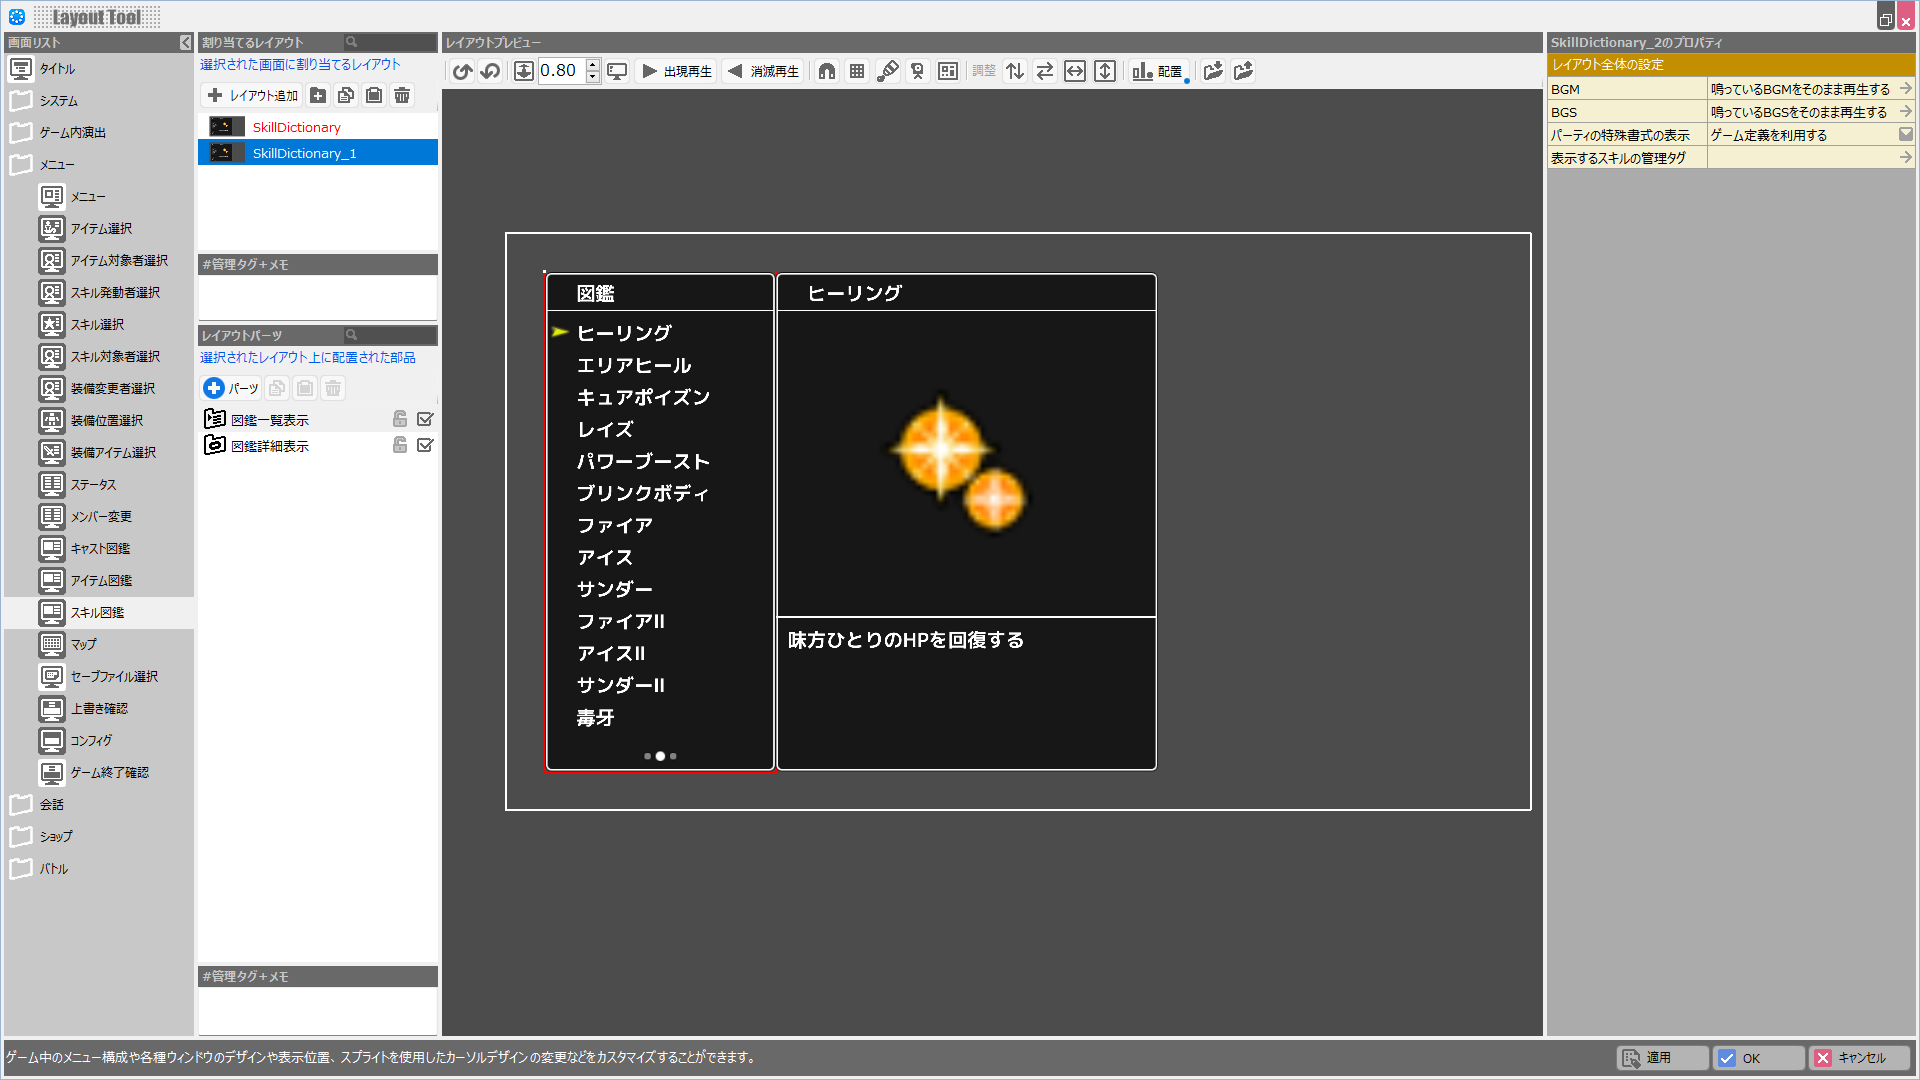Click the delete layout trash icon

tap(402, 95)
